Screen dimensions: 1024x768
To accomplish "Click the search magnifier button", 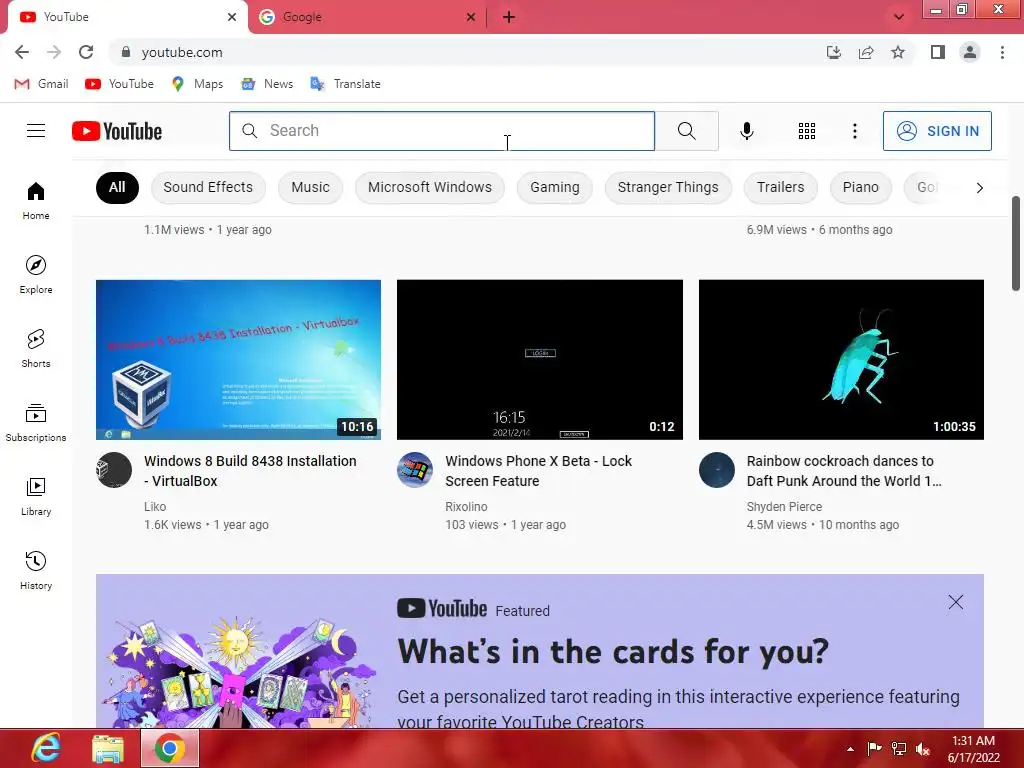I will click(686, 131).
